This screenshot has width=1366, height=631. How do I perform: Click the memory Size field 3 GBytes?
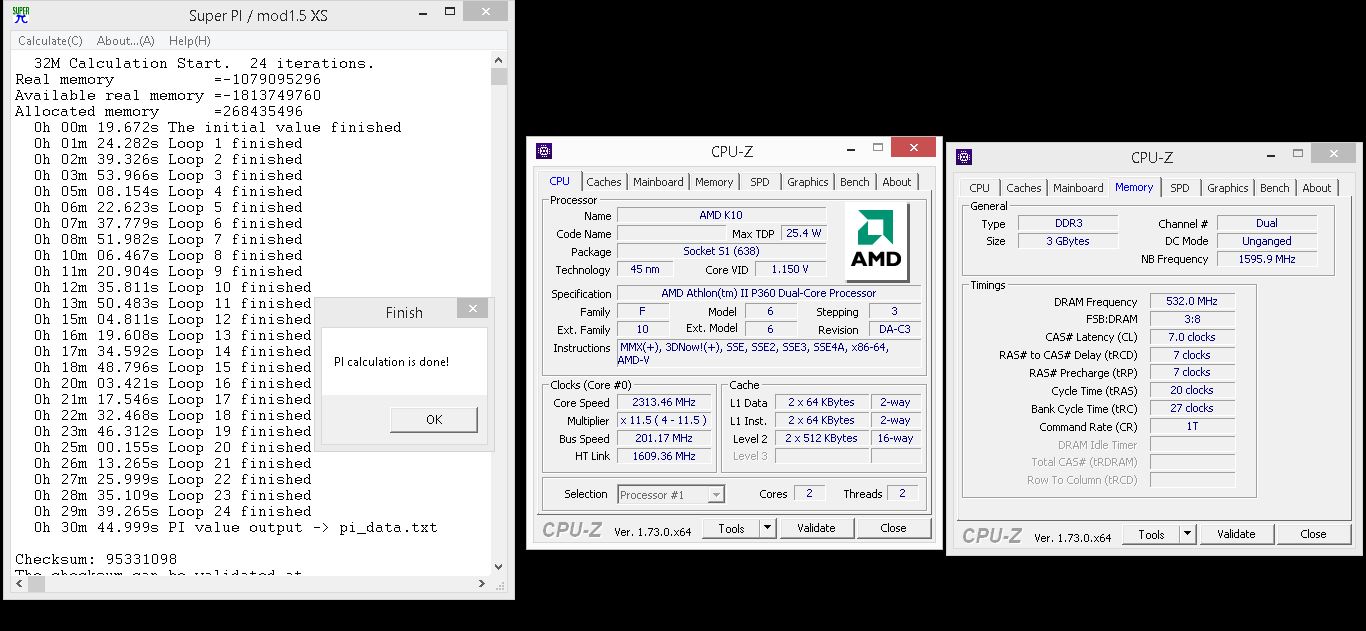click(x=1068, y=241)
